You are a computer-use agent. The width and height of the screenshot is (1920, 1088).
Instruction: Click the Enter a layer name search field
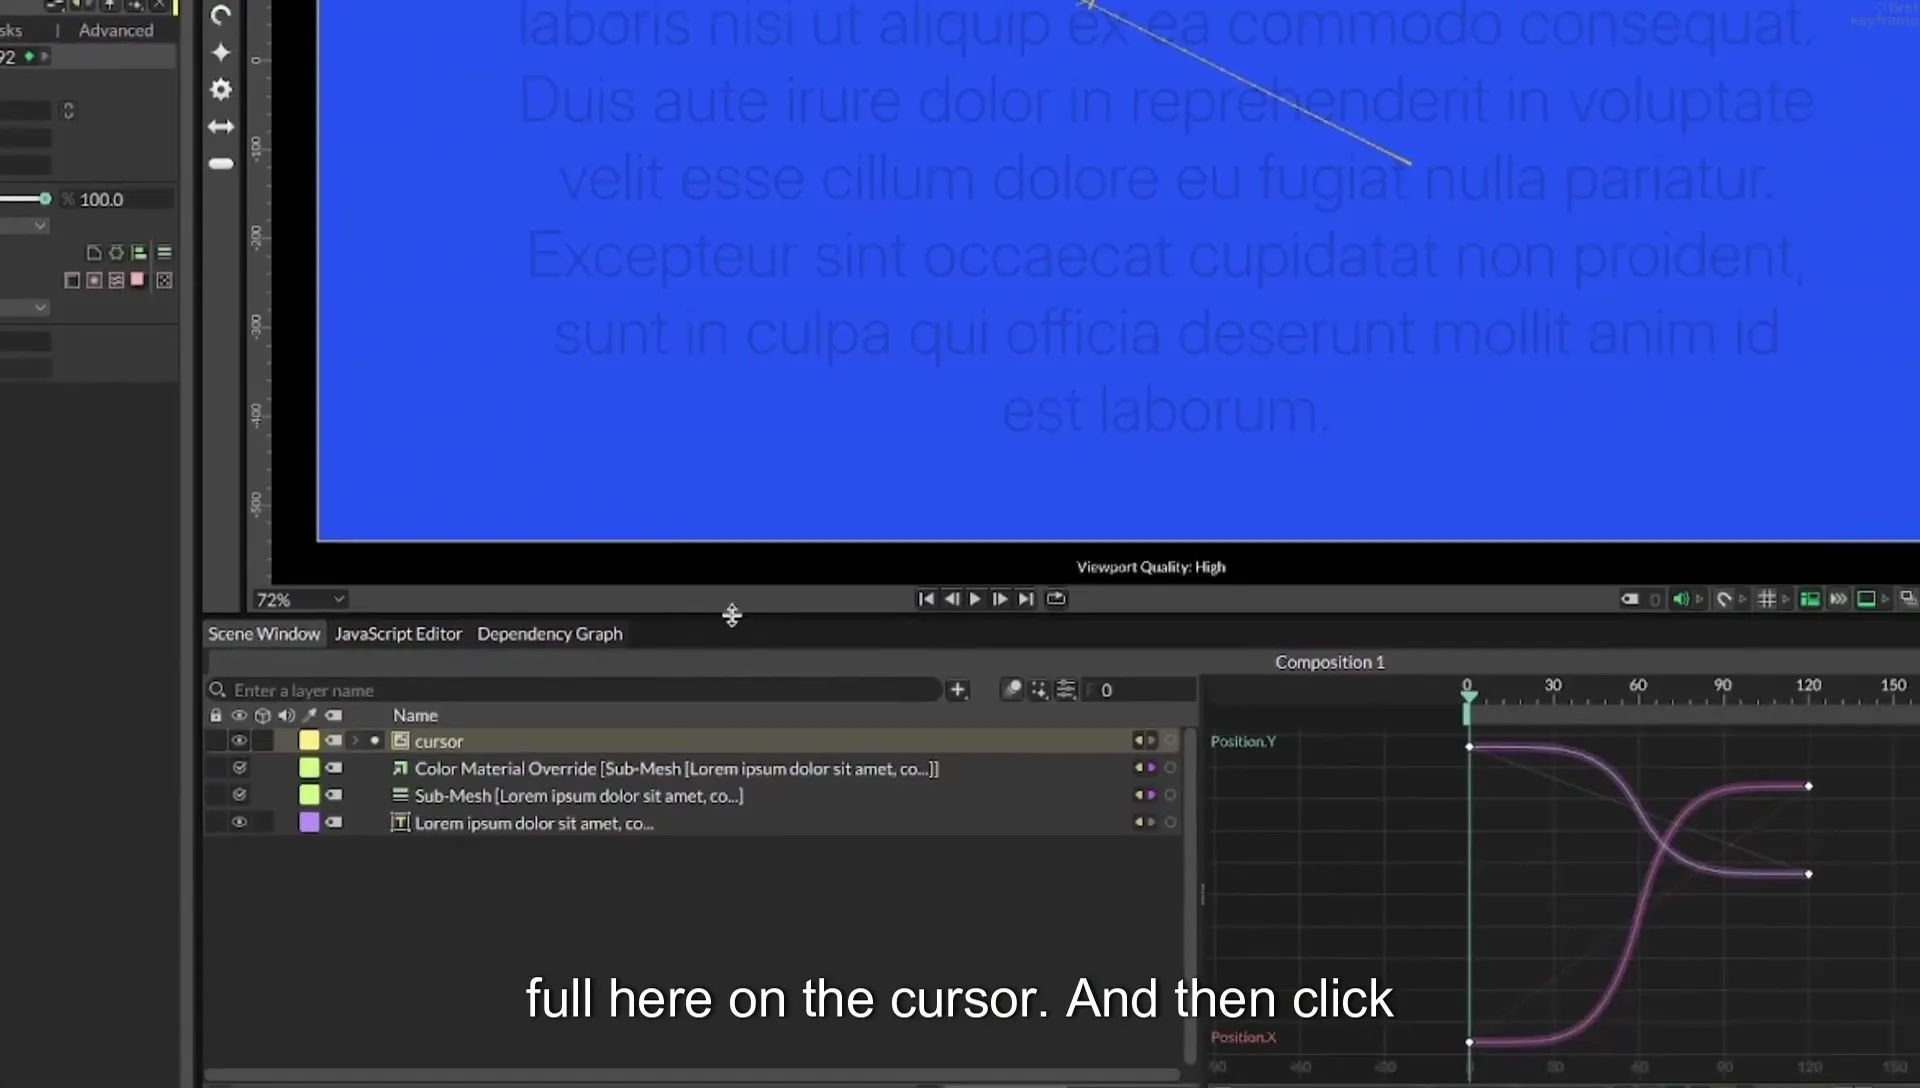(x=575, y=691)
